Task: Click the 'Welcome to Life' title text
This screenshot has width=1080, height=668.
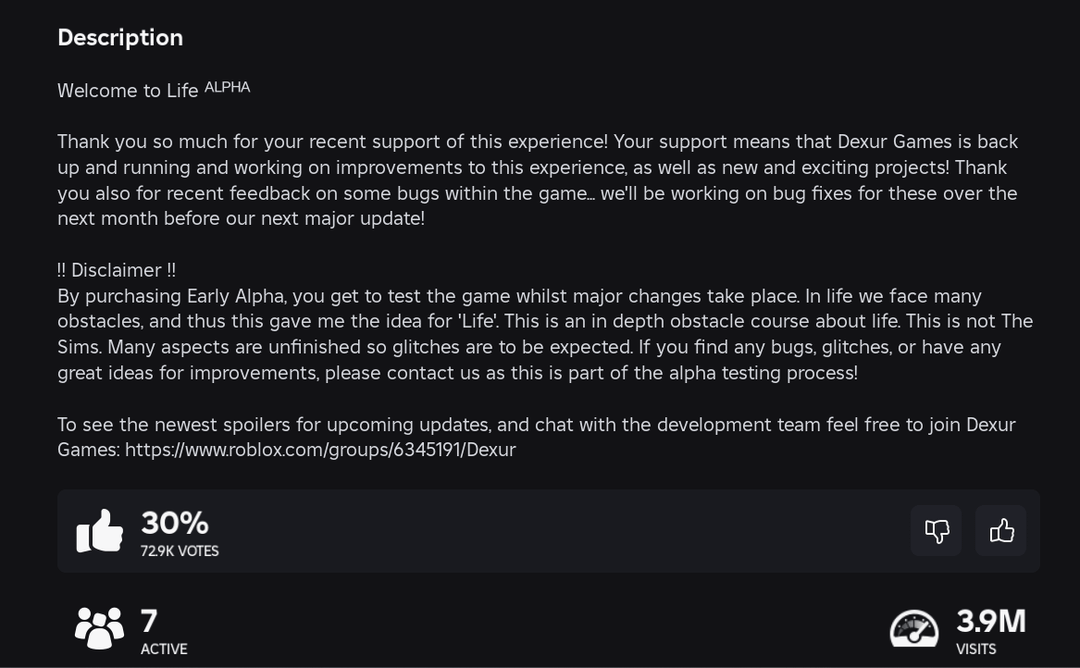Action: 128,91
